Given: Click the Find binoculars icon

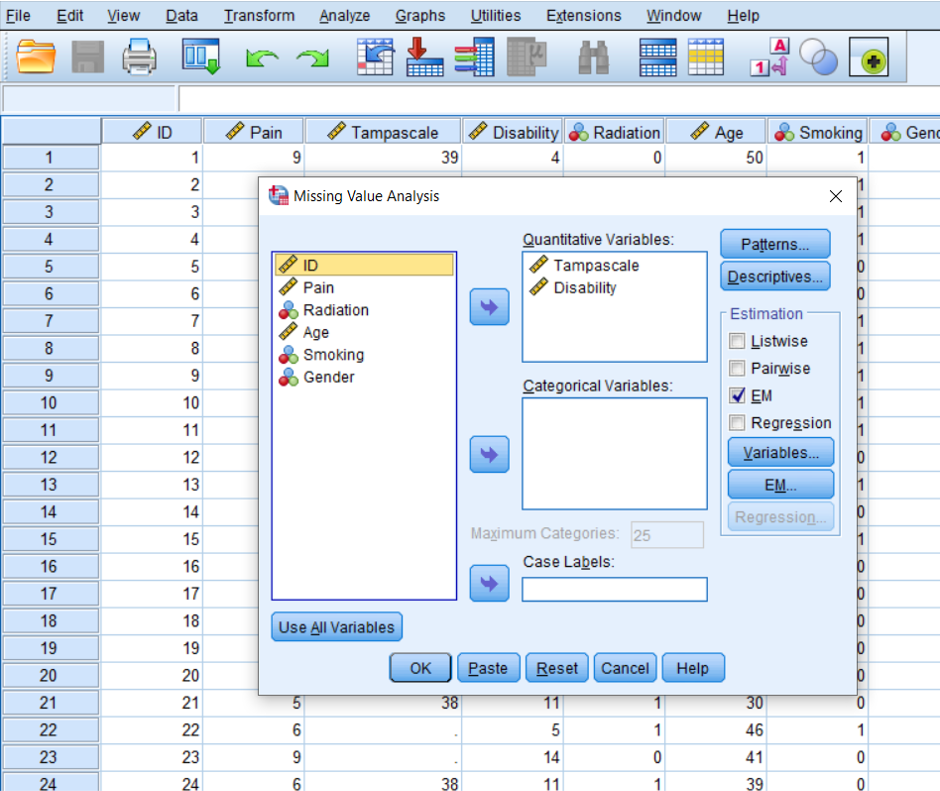Looking at the screenshot, I should [594, 60].
